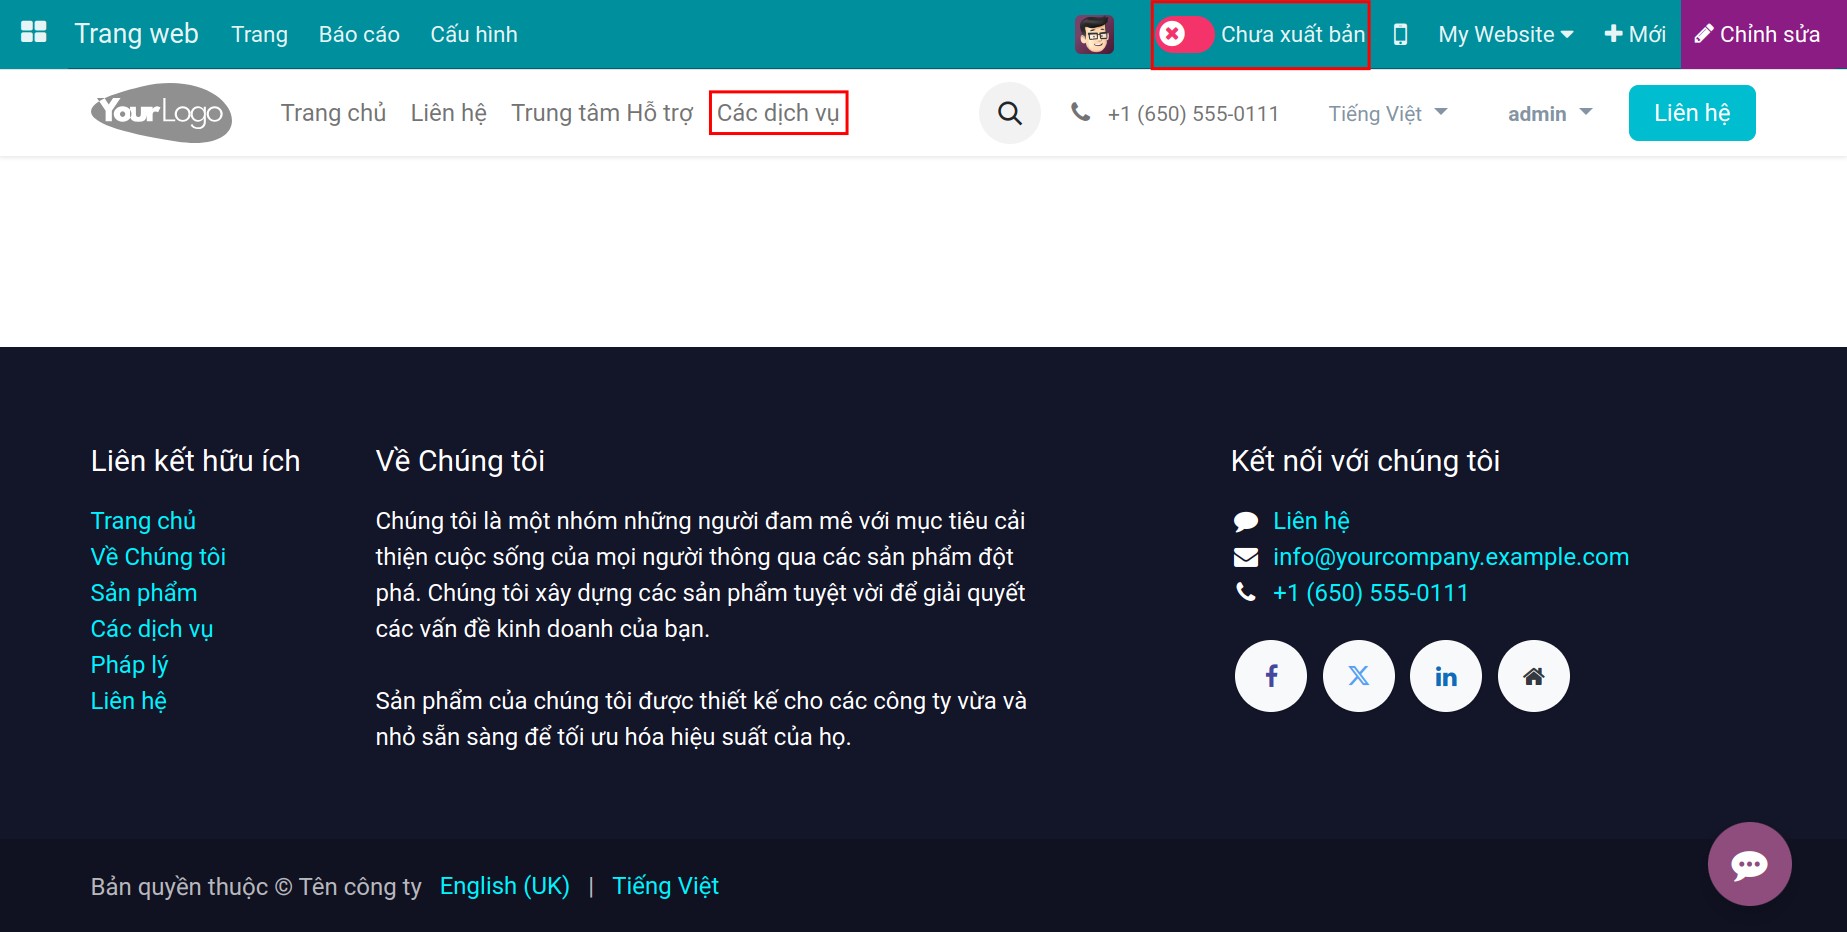Screen dimensions: 1847x932
Task: Click the info@yourcompany.example.com email link
Action: (x=1451, y=557)
